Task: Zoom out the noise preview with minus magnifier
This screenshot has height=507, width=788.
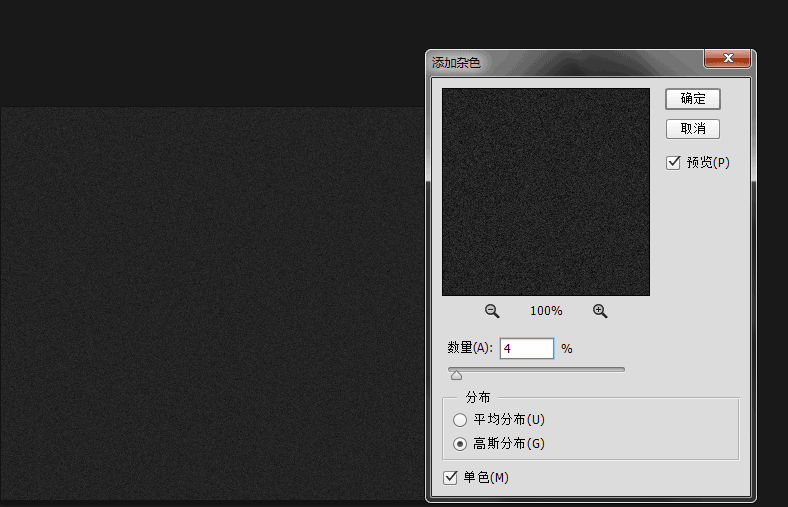Action: click(x=492, y=311)
